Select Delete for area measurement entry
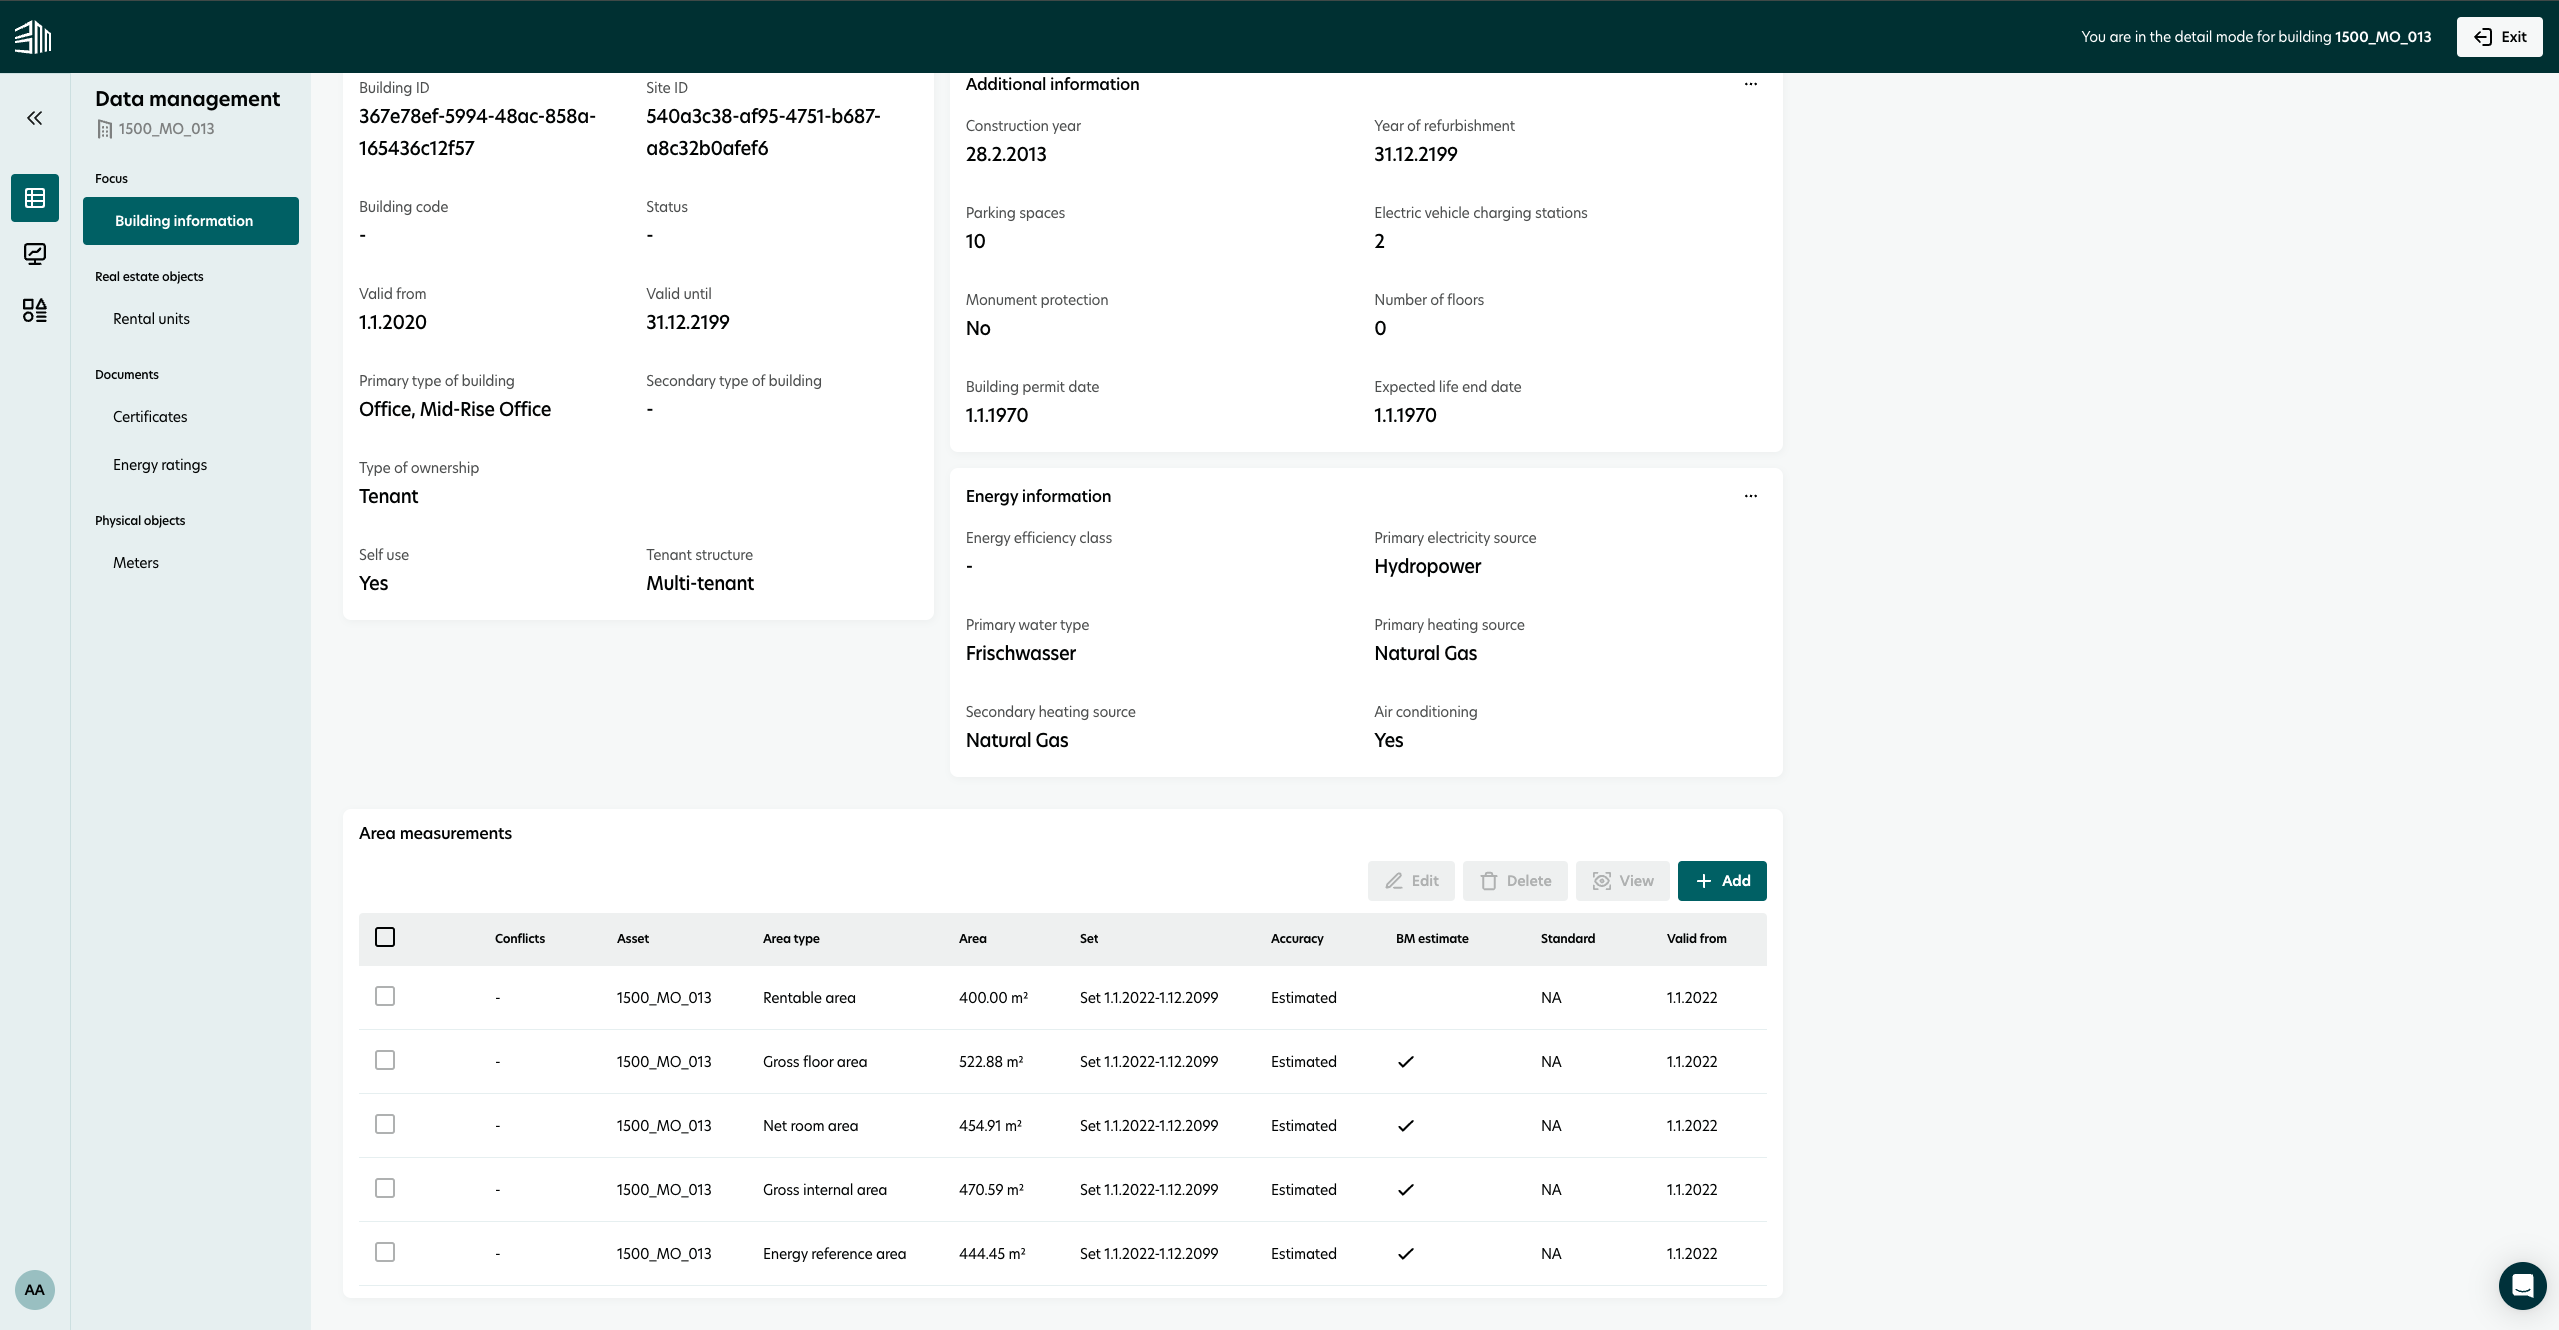2559x1330 pixels. click(1513, 880)
